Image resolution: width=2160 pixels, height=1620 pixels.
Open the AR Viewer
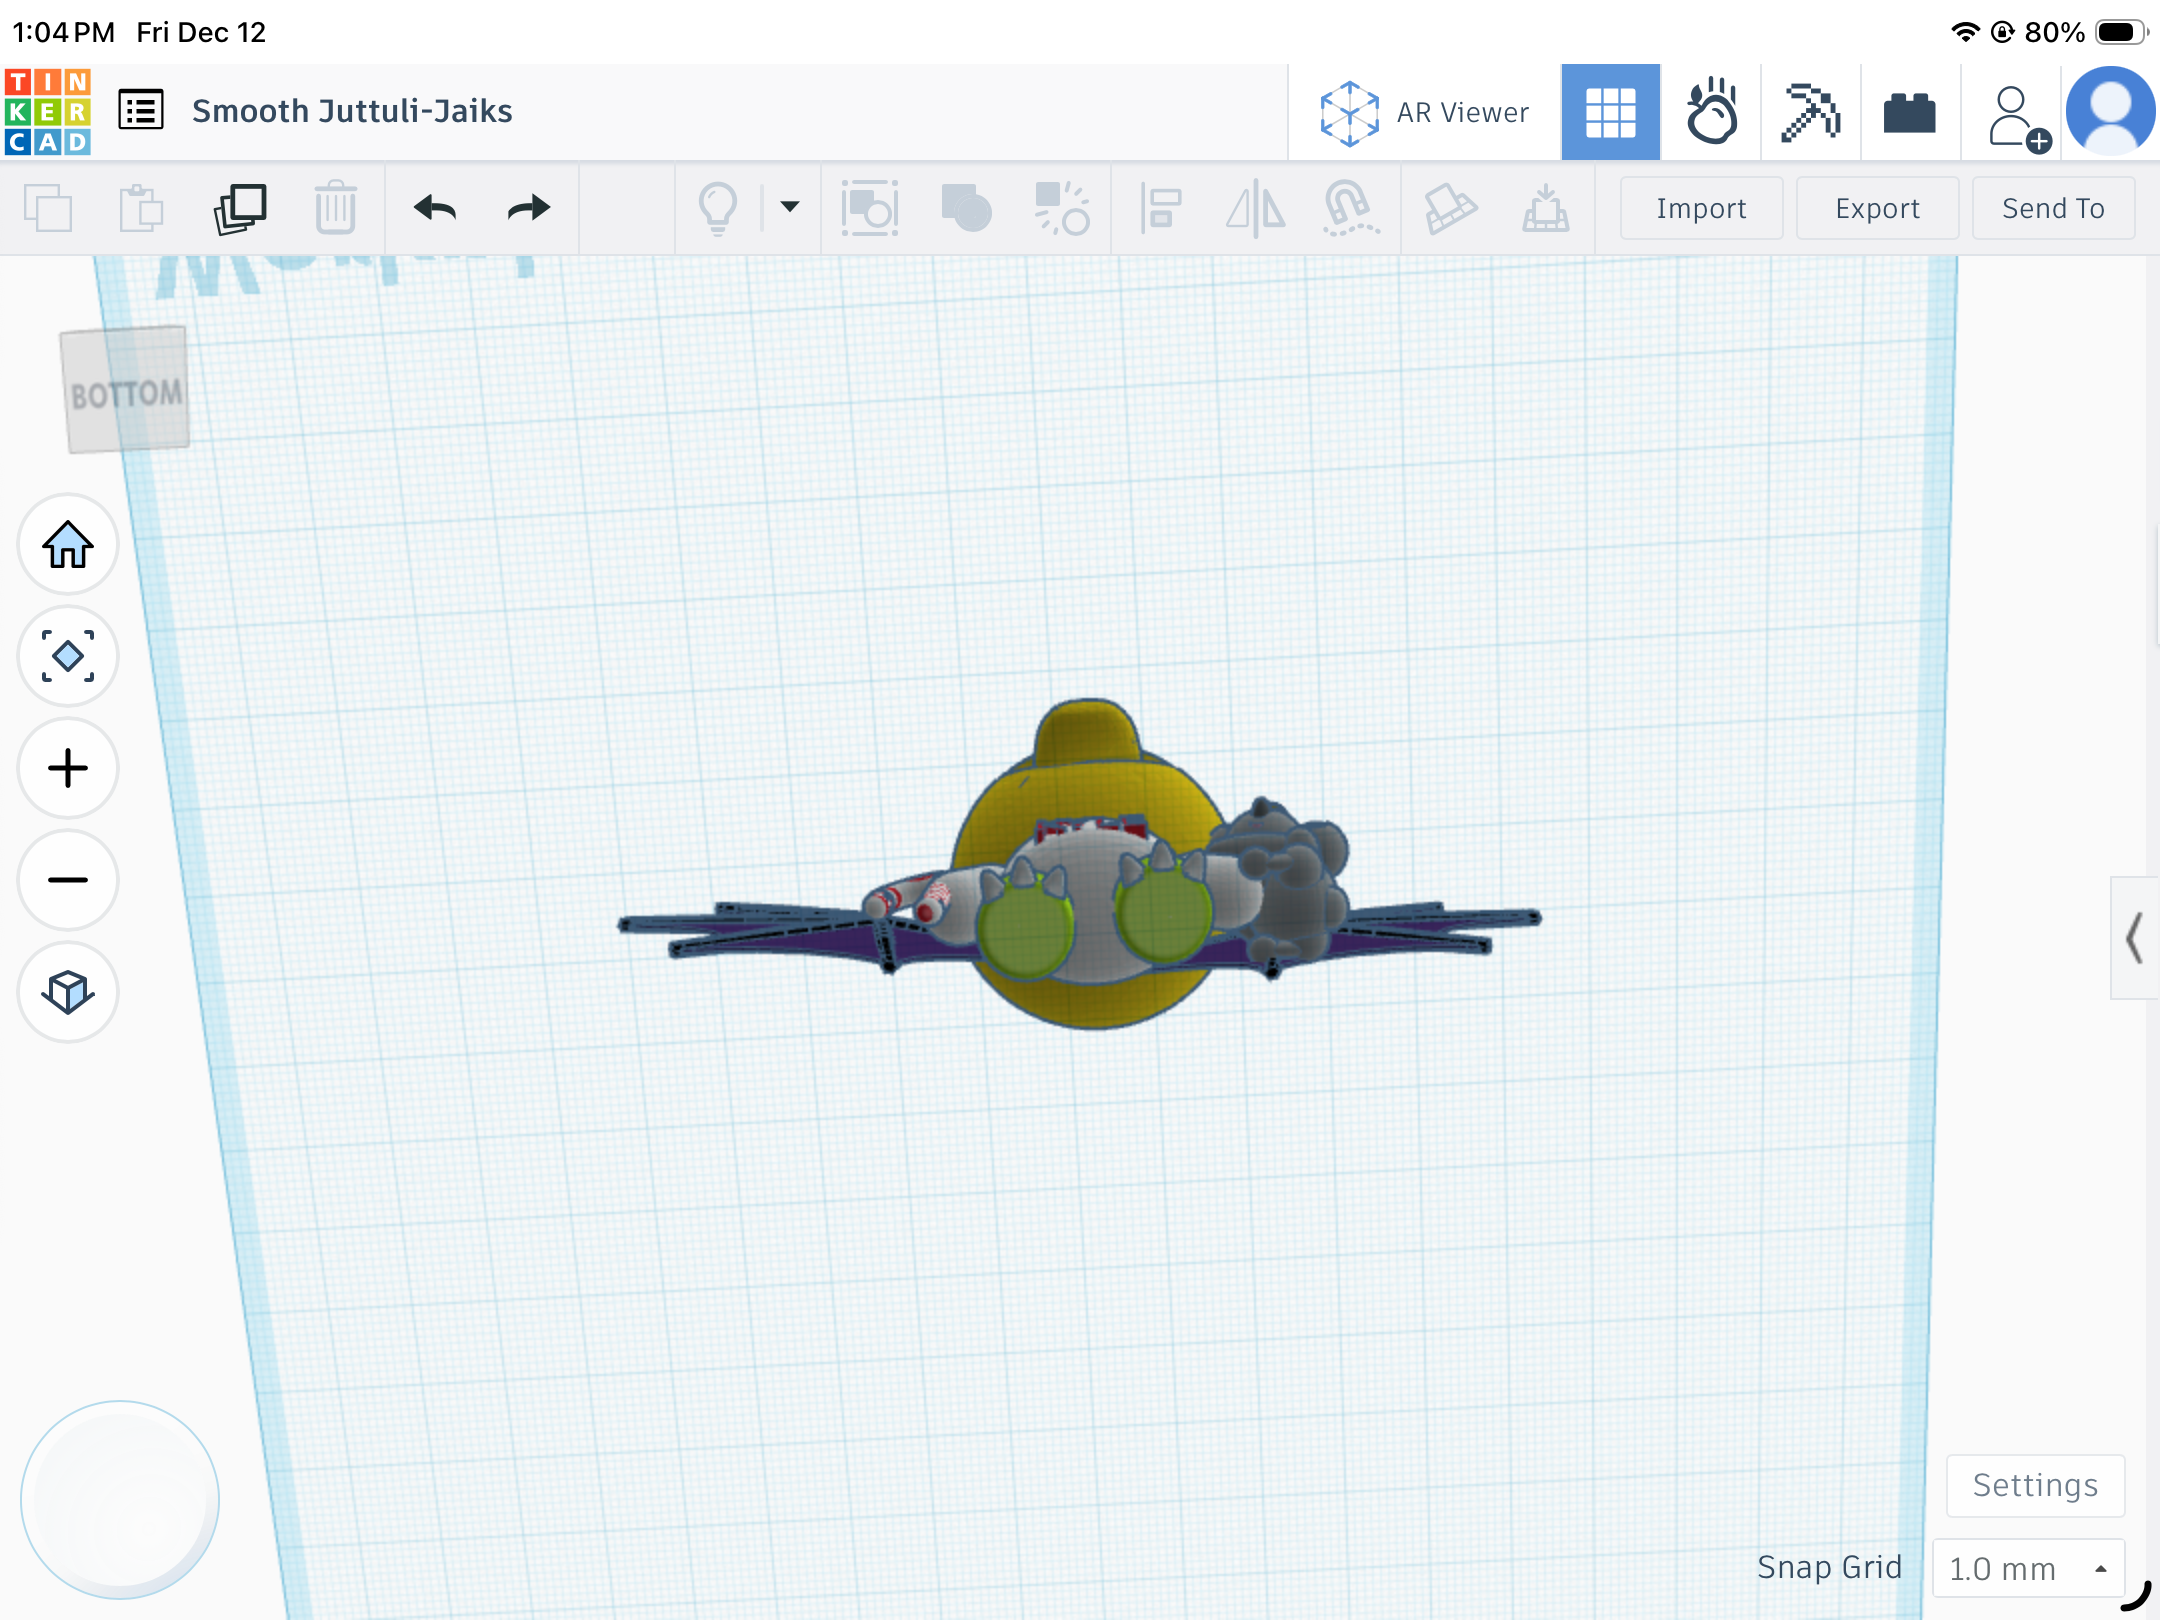click(1424, 112)
